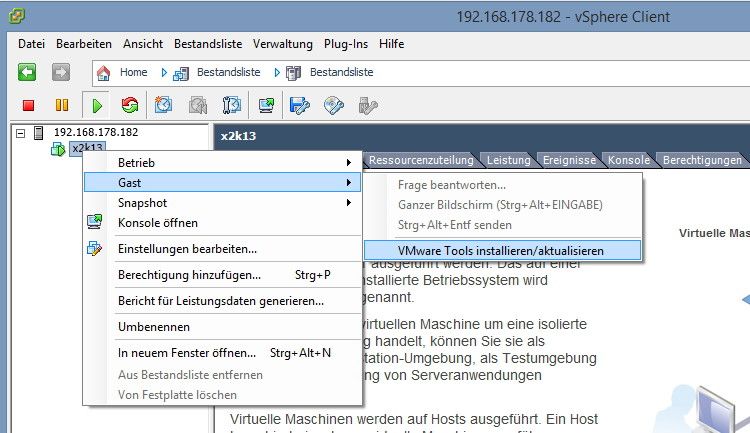Collapse the 192.168.178.182 host tree node
Image resolution: width=750 pixels, height=433 pixels.
click(x=21, y=133)
